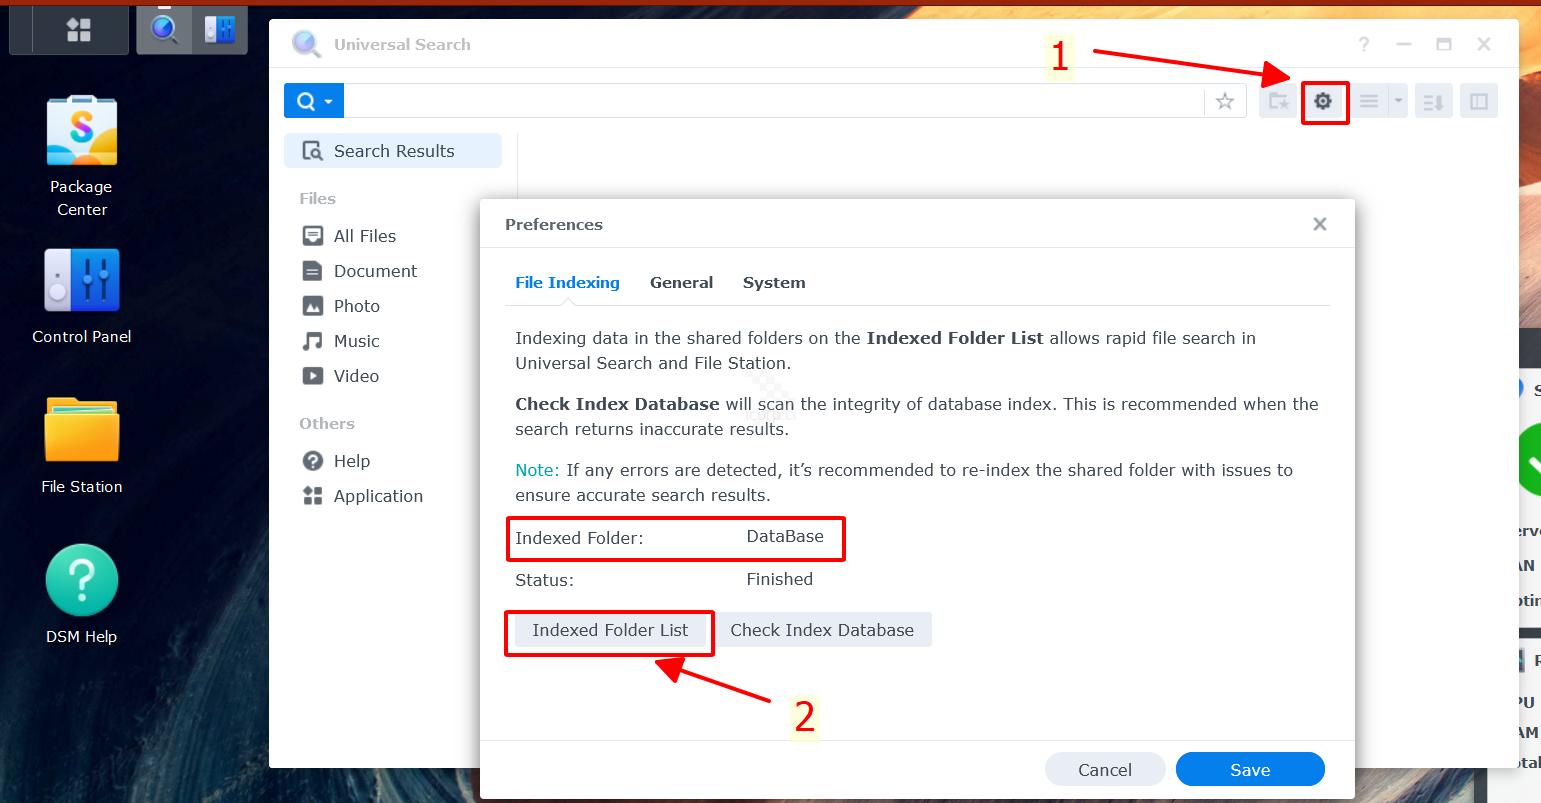Open the Universal Search settings gear
1541x803 pixels.
pos(1325,100)
